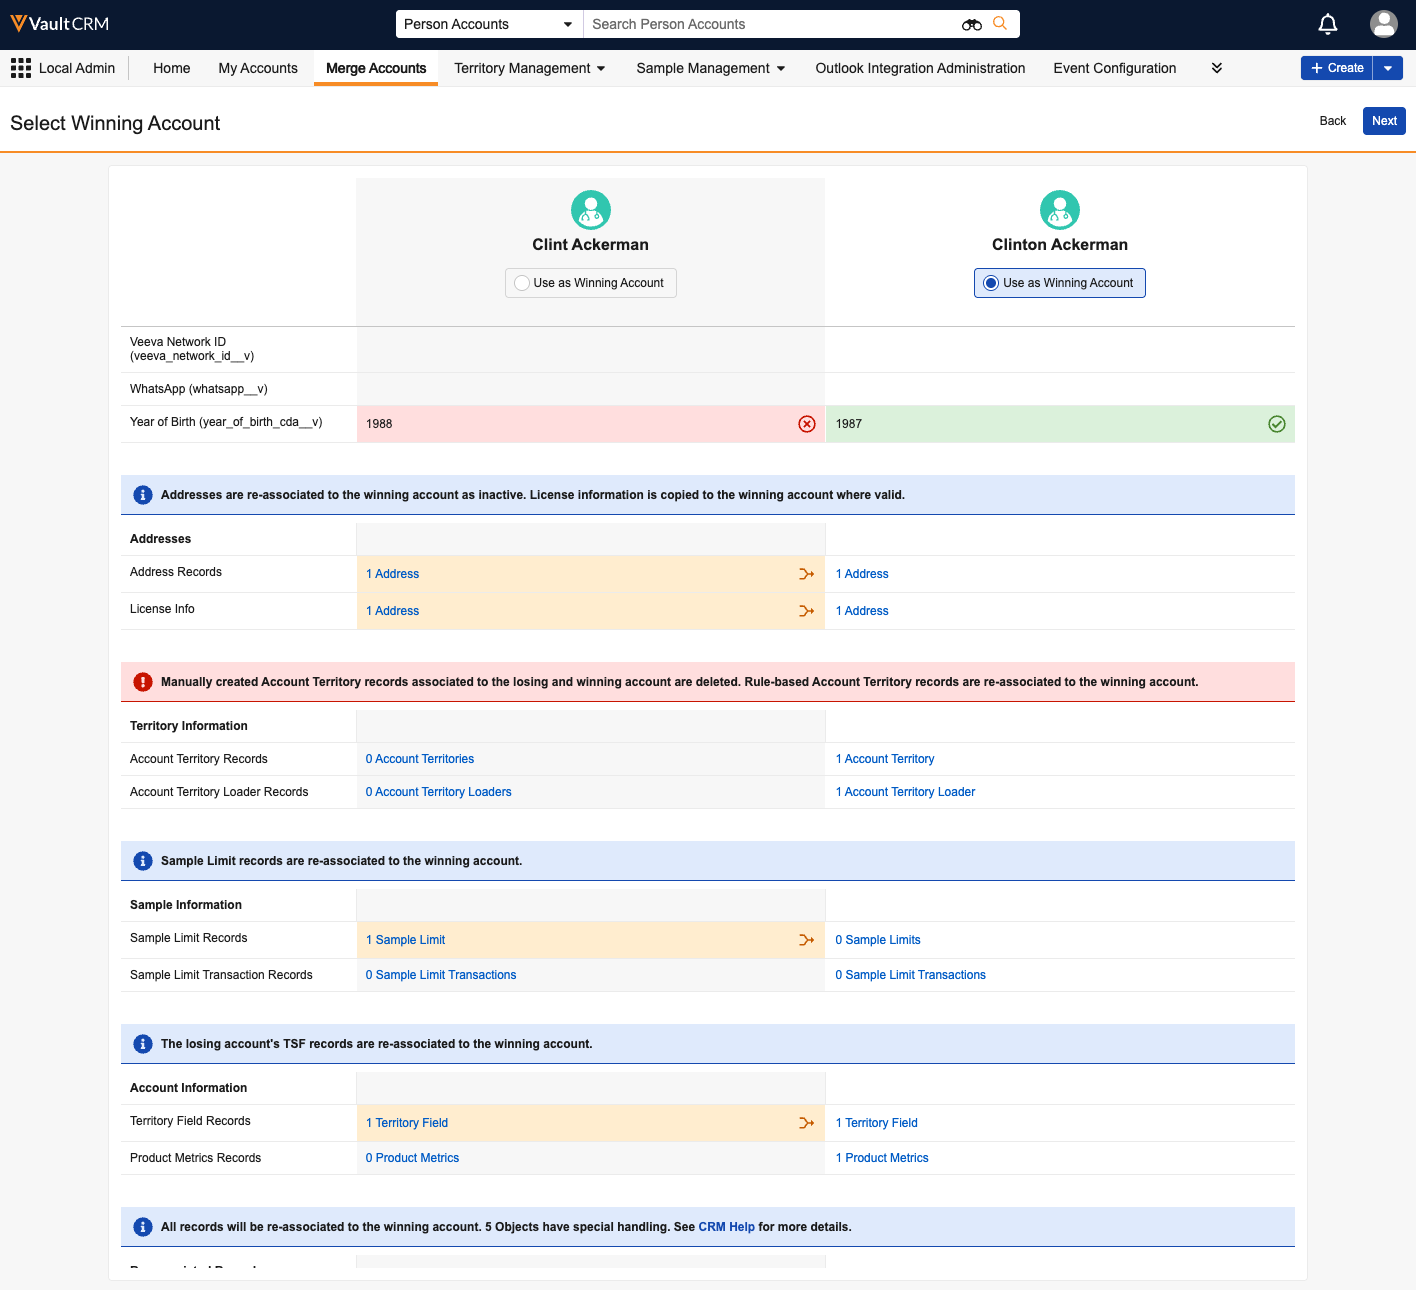Click into the Search Person Accounts field
This screenshot has height=1290, width=1416.
click(x=770, y=24)
